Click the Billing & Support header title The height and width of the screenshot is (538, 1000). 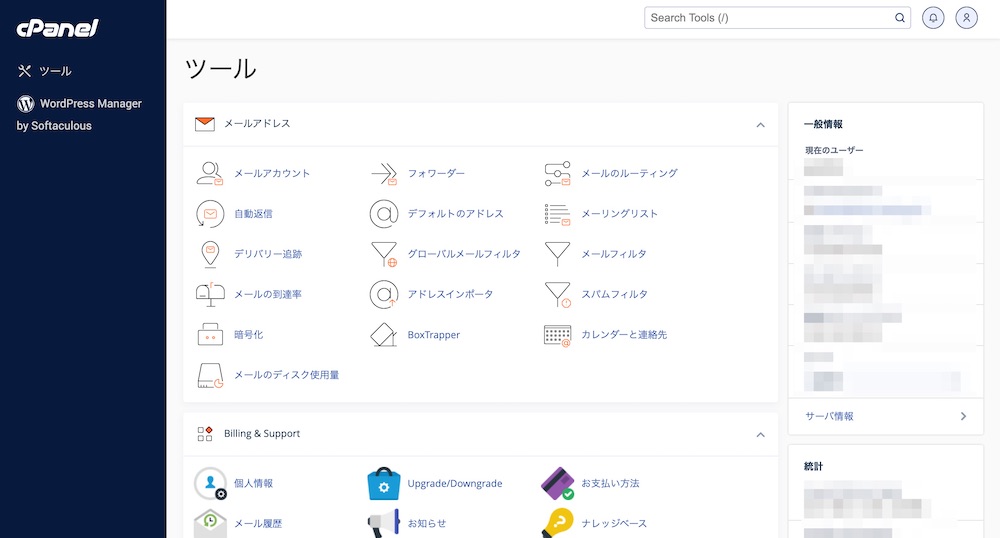(261, 433)
